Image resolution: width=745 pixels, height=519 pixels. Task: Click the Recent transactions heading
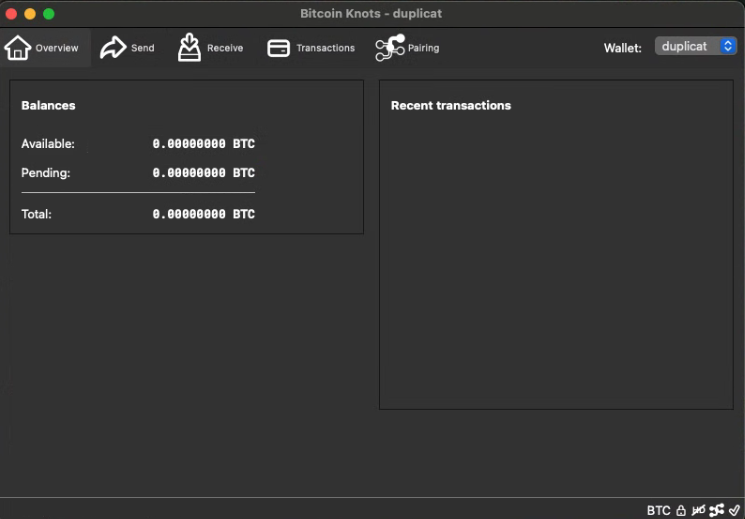click(450, 106)
